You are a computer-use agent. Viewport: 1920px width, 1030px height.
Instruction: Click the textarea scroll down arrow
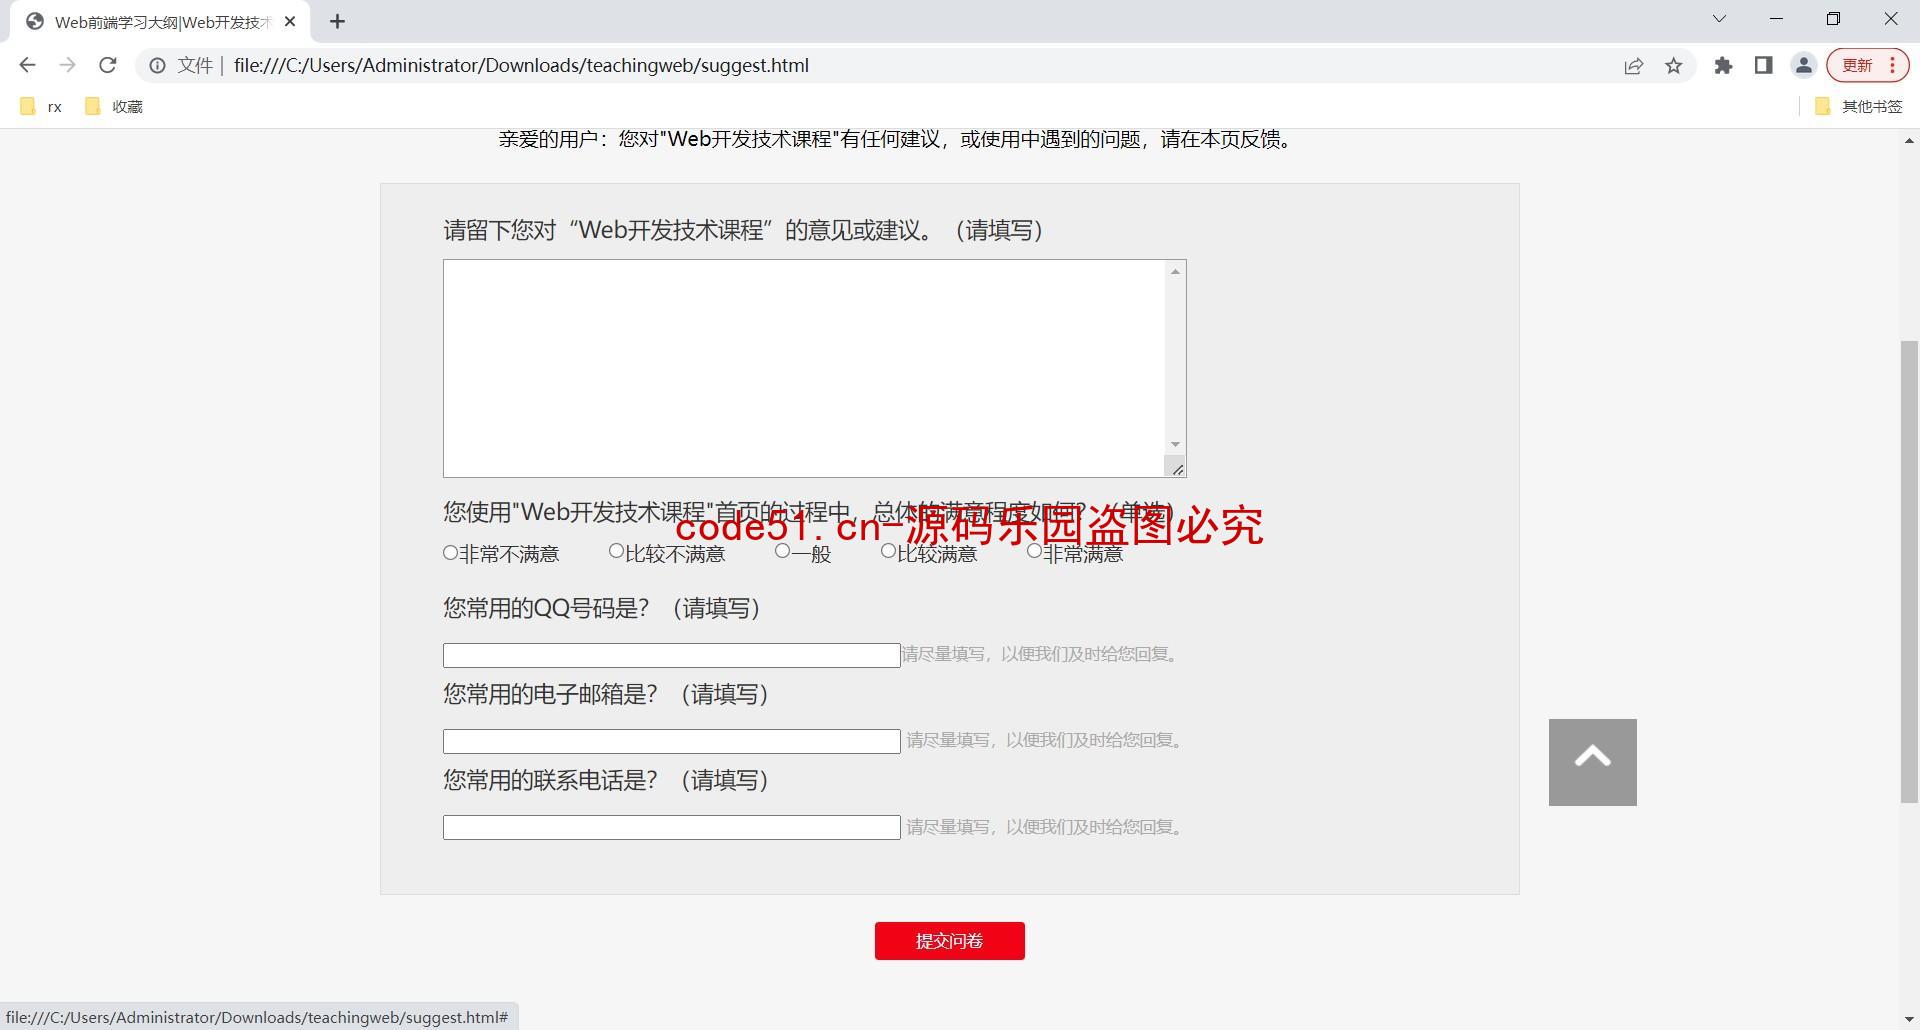(x=1175, y=444)
